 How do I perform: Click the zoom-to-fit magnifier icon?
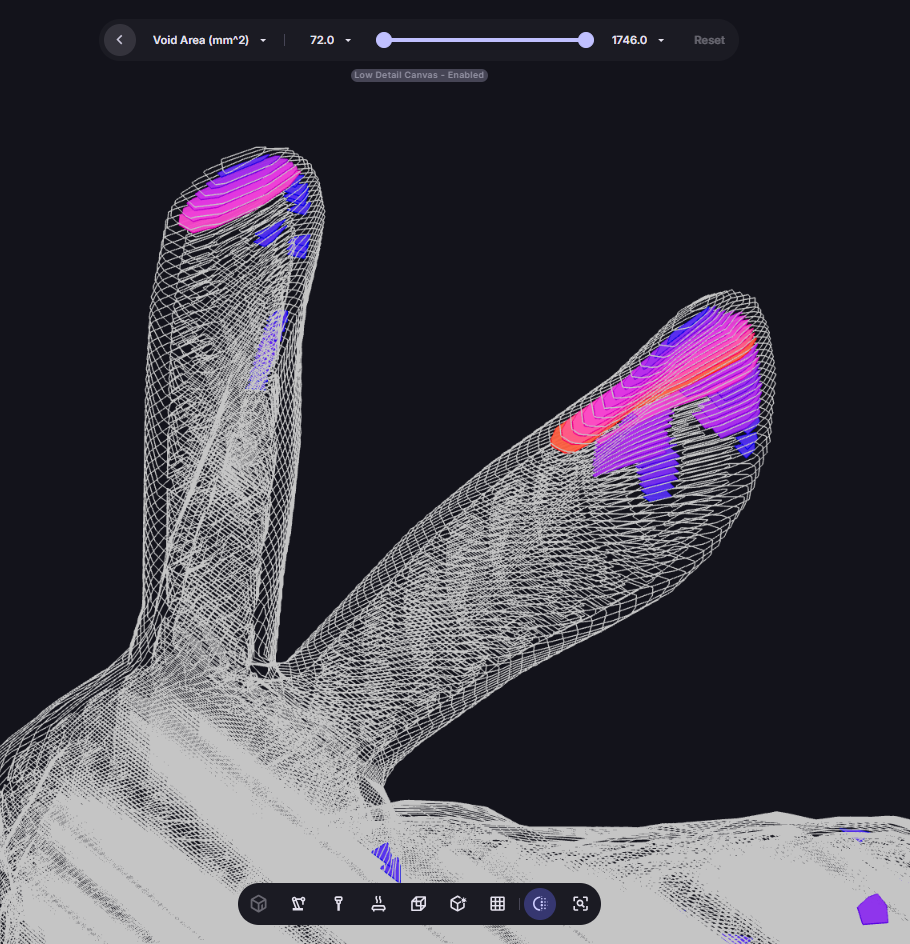(580, 904)
